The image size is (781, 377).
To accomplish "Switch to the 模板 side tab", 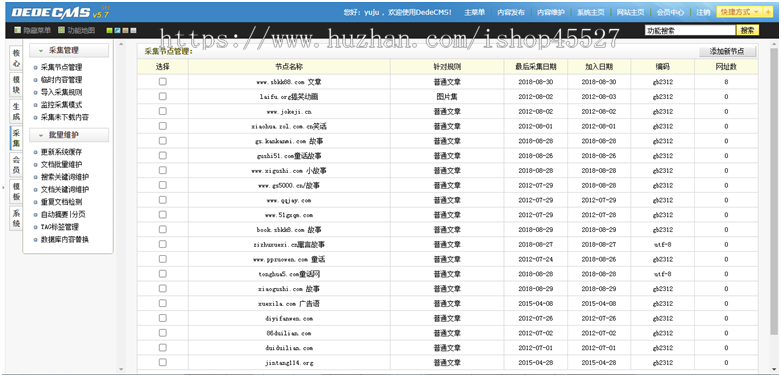I will (x=16, y=192).
